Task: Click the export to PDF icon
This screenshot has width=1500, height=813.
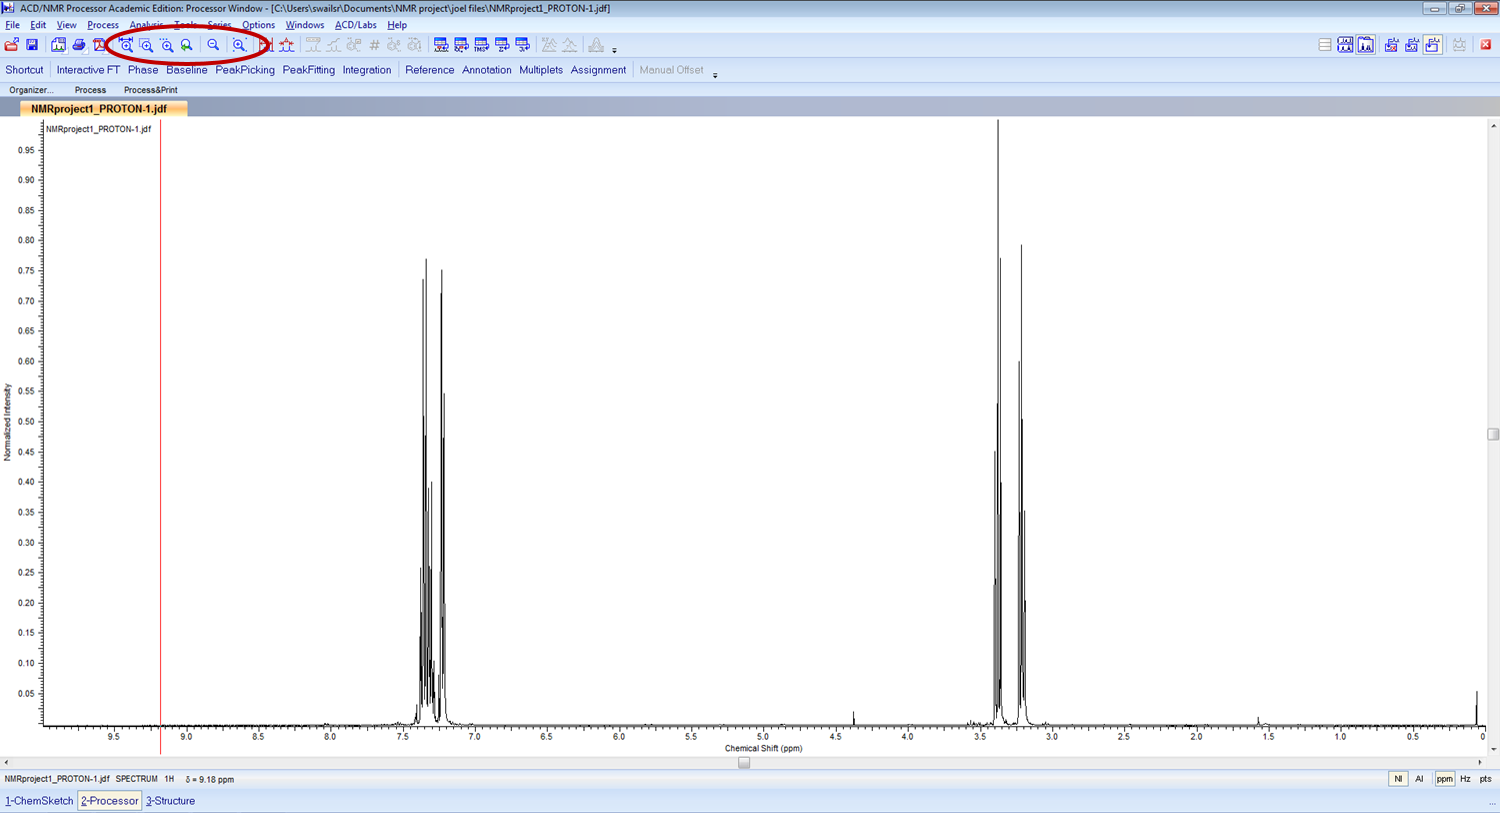Action: [x=99, y=45]
